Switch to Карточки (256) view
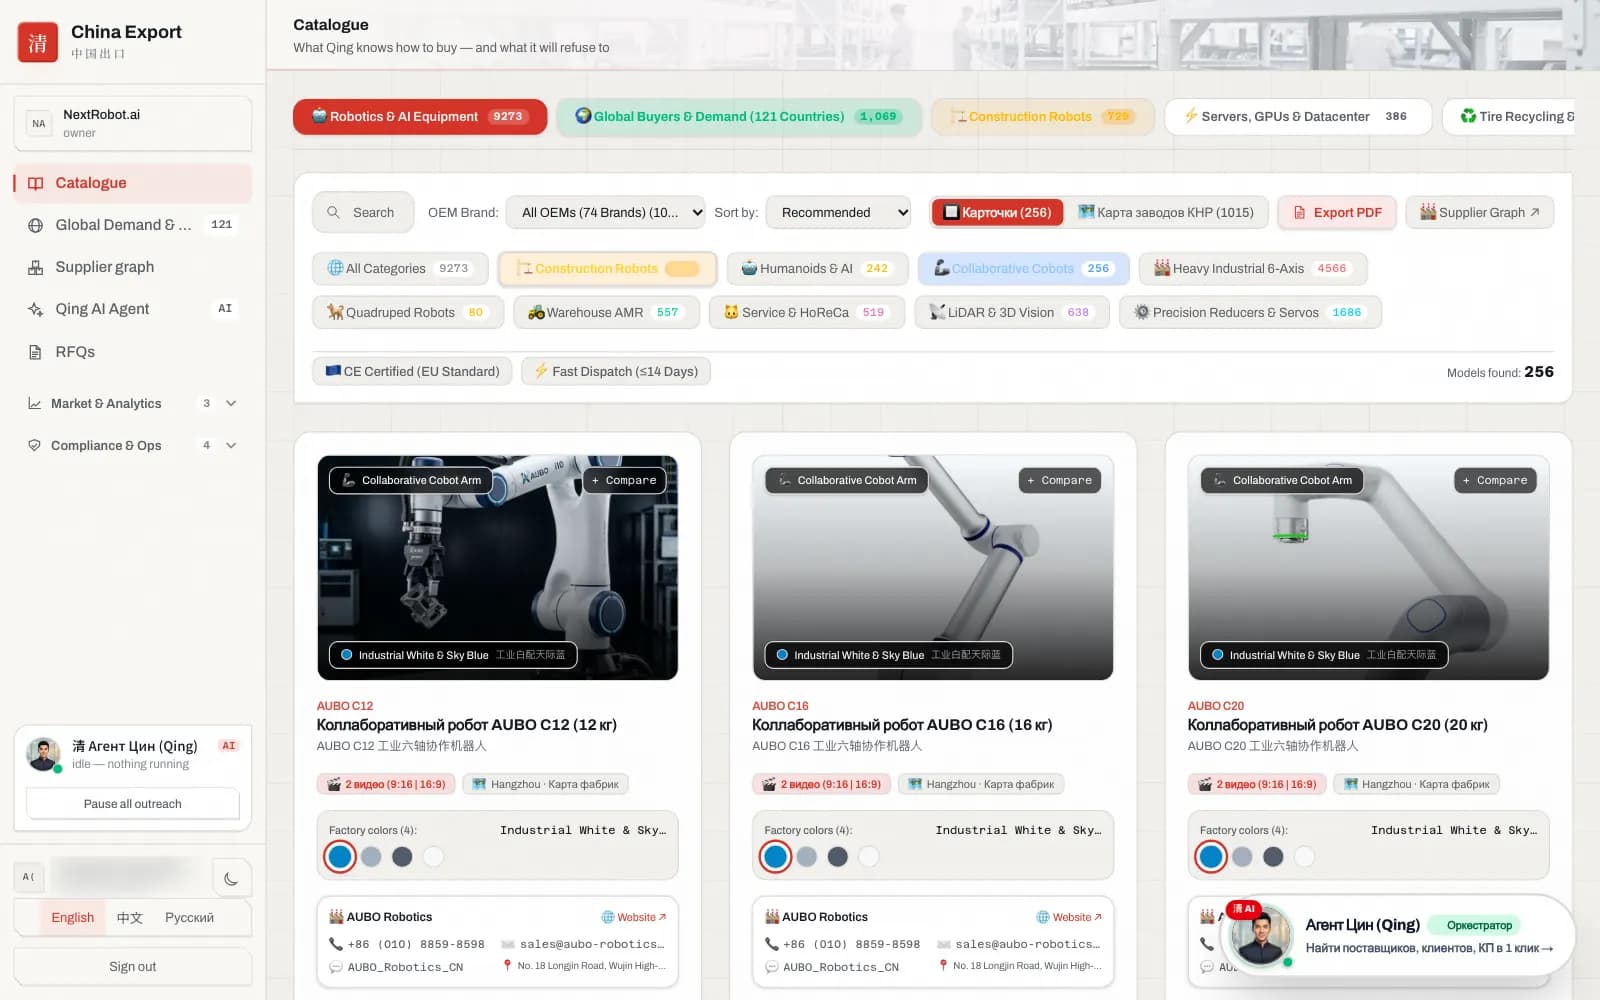Image resolution: width=1600 pixels, height=1000 pixels. pyautogui.click(x=997, y=212)
